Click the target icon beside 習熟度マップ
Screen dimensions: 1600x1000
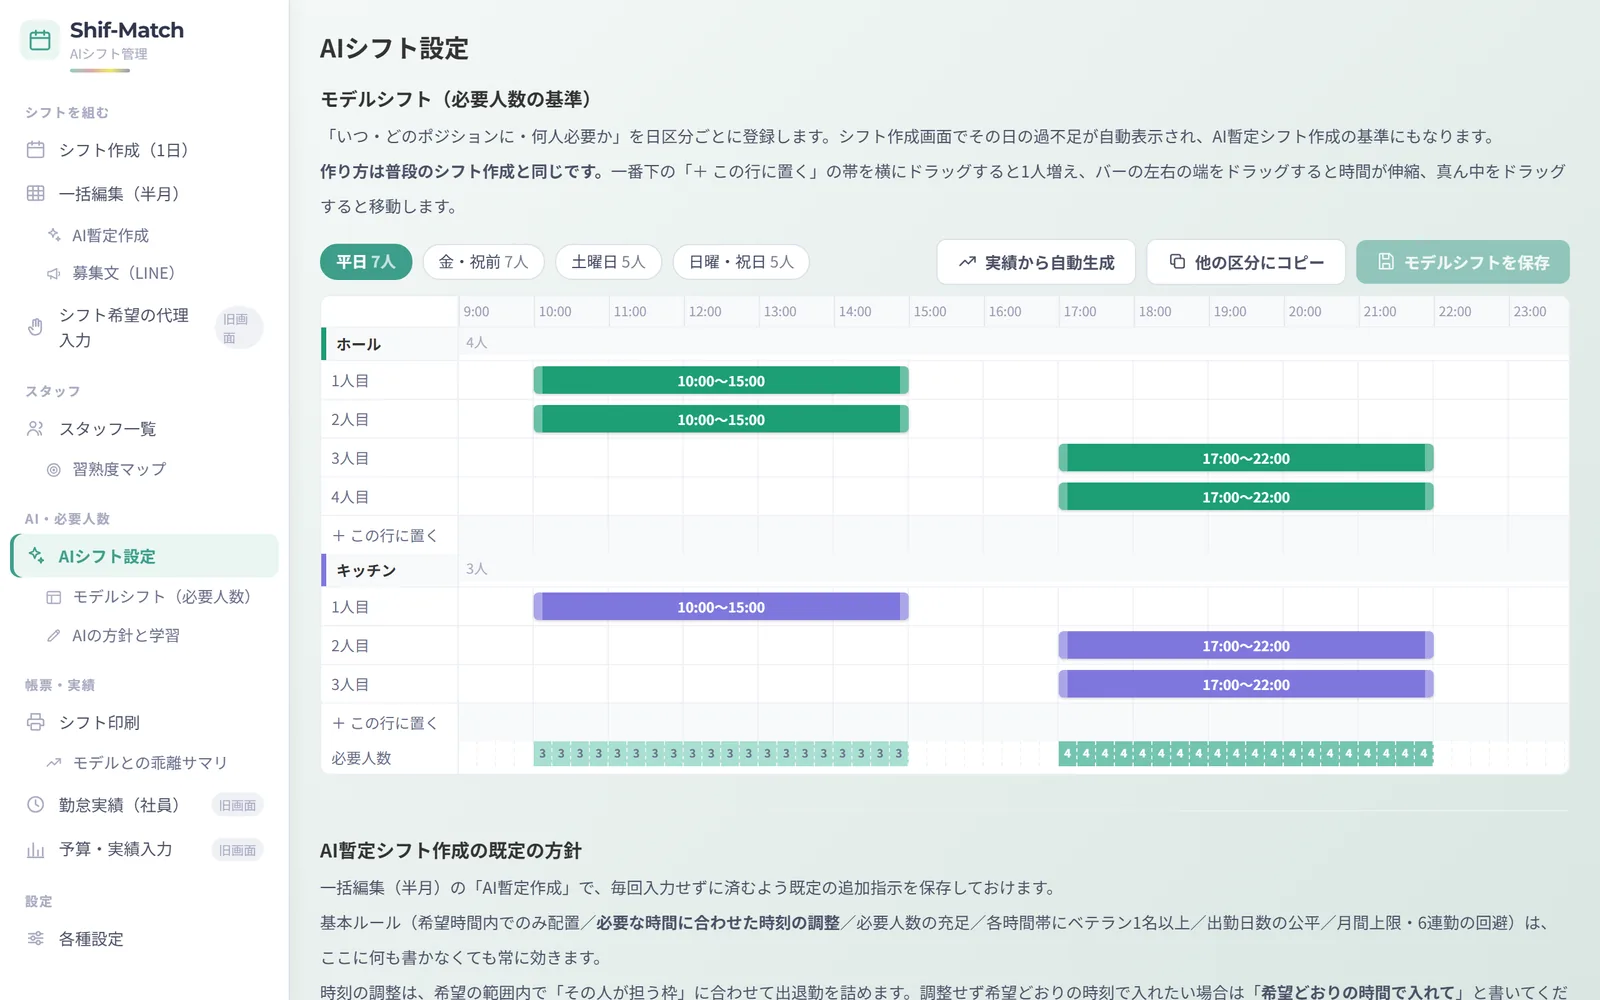coord(54,469)
